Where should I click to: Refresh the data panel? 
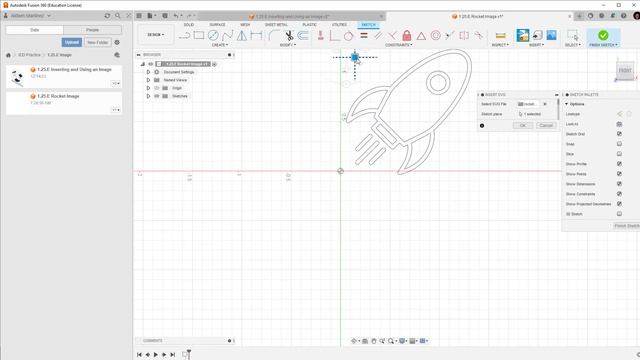coord(107,16)
